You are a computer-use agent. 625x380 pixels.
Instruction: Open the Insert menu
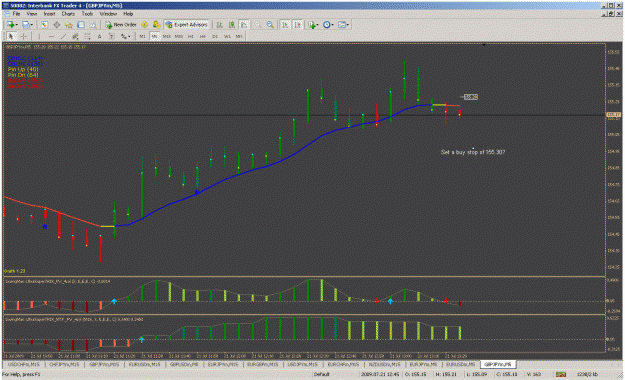[49, 14]
